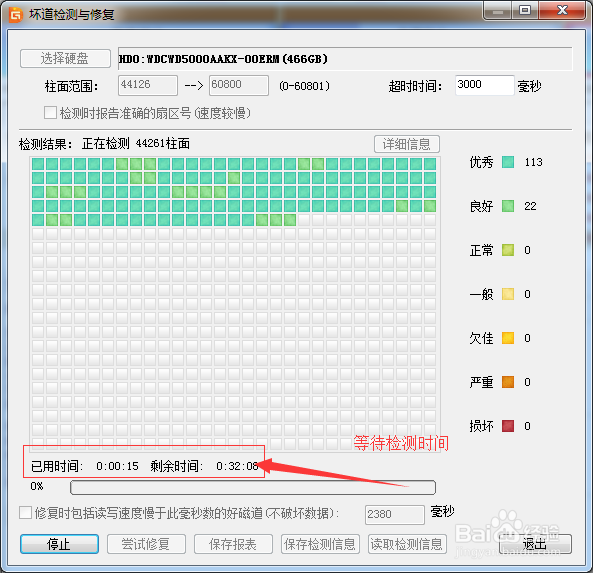Click the start cylinder field showing 44126
The height and width of the screenshot is (573, 593).
[147, 85]
